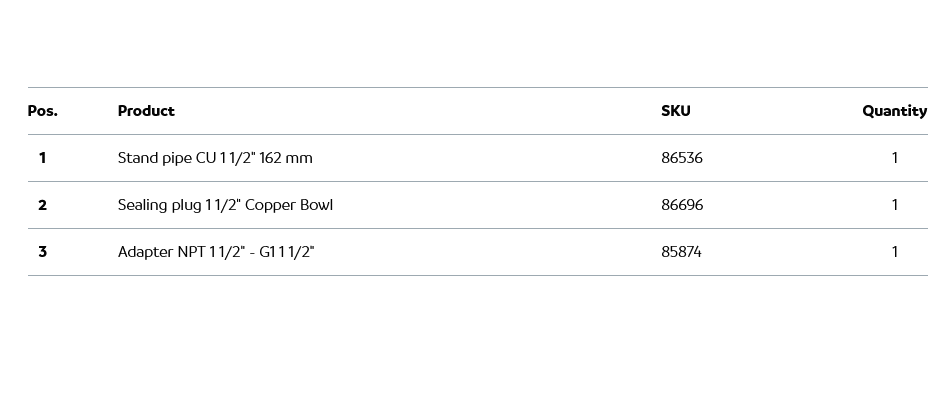Image resolution: width=946 pixels, height=416 pixels.
Task: Select position number 2
Action: point(42,205)
